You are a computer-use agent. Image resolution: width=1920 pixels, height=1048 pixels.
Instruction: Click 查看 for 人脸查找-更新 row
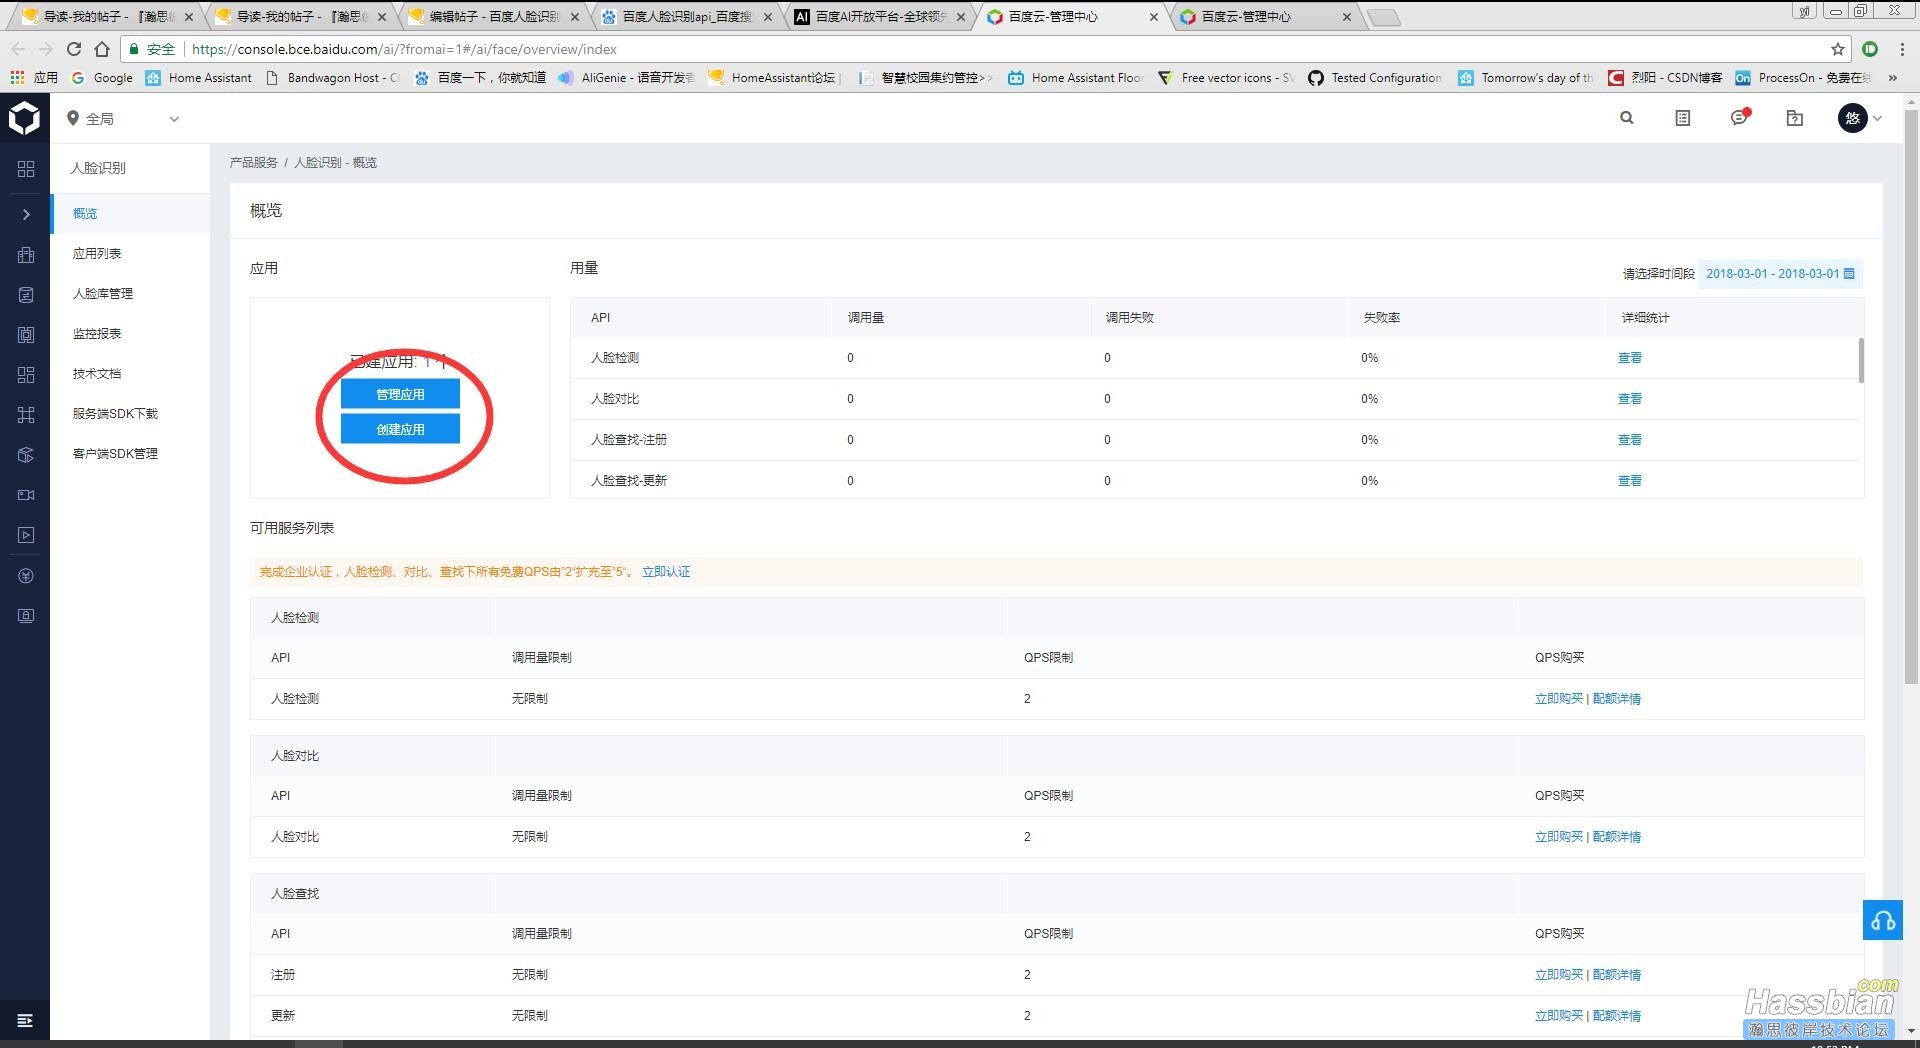pyautogui.click(x=1630, y=481)
